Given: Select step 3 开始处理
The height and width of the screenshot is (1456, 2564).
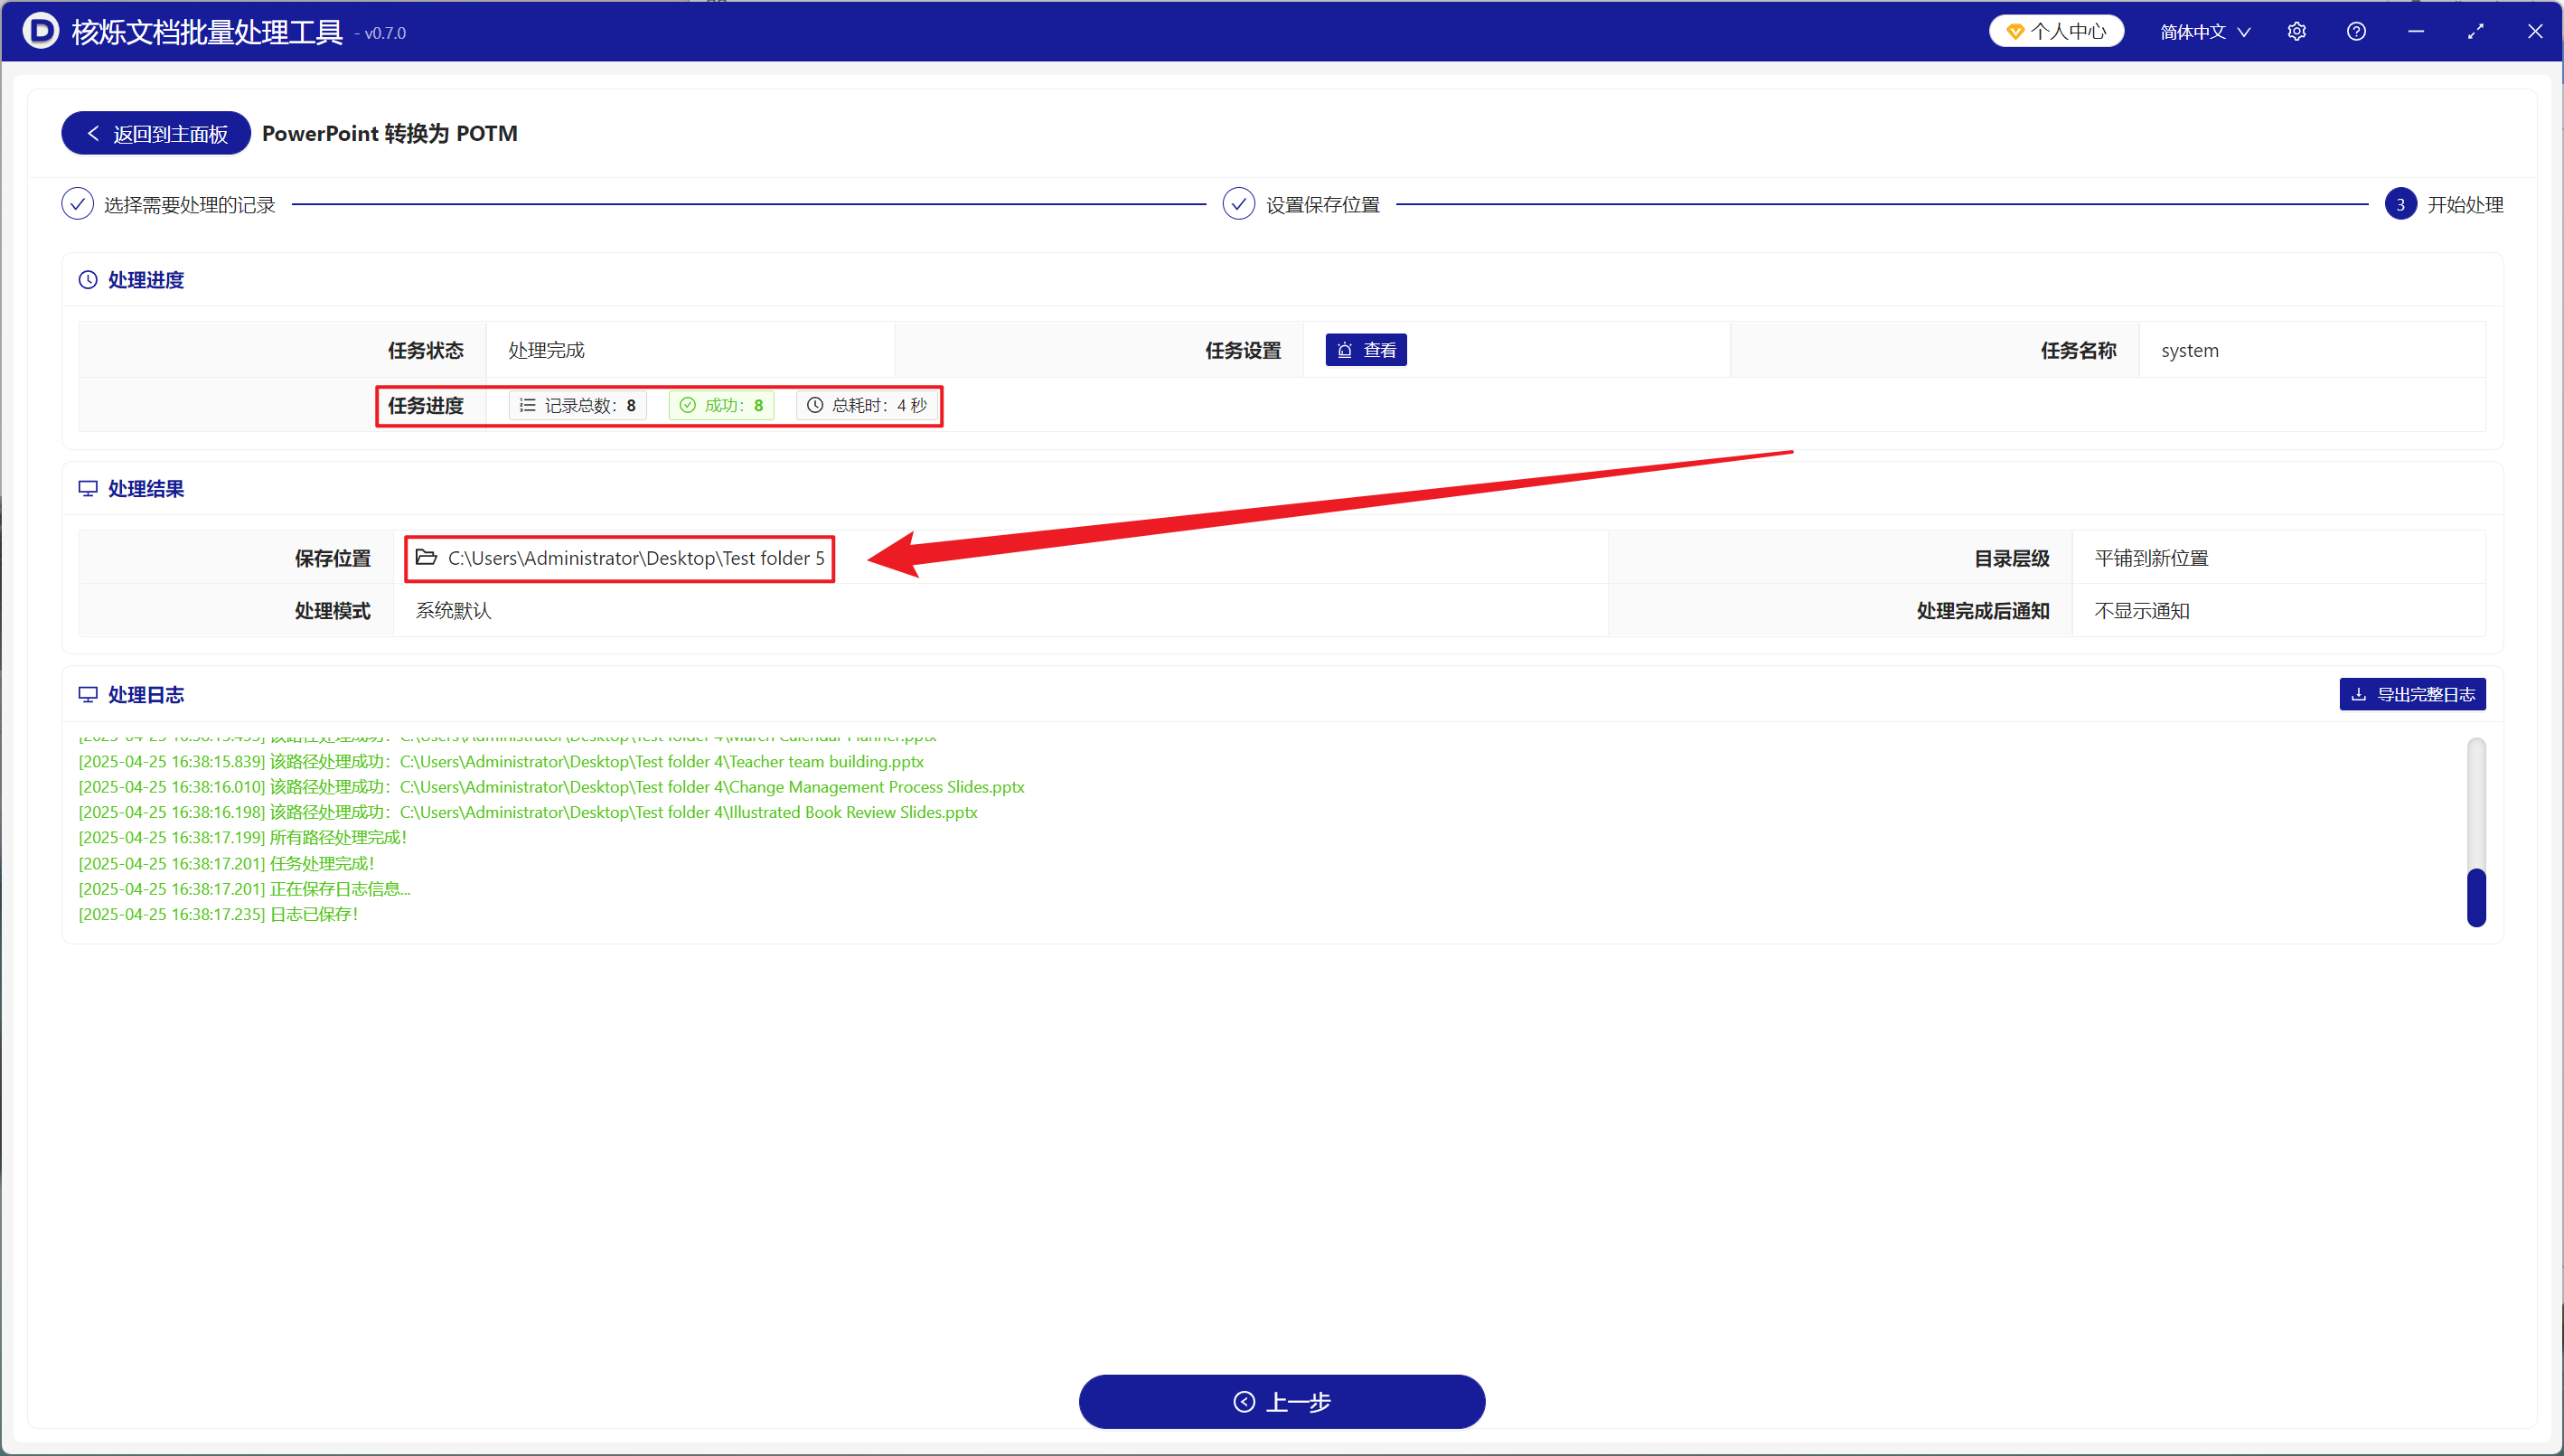Looking at the screenshot, I should (x=2443, y=205).
